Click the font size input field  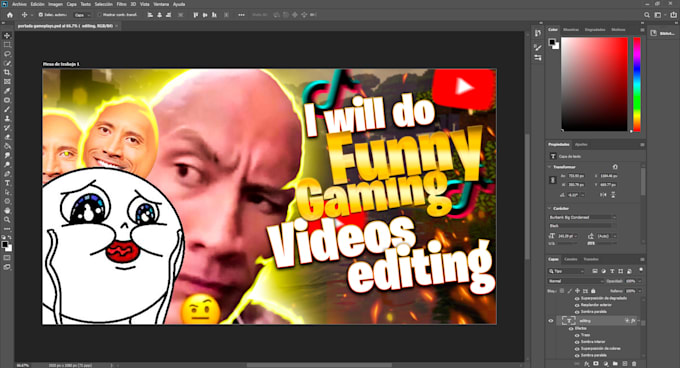coord(567,236)
